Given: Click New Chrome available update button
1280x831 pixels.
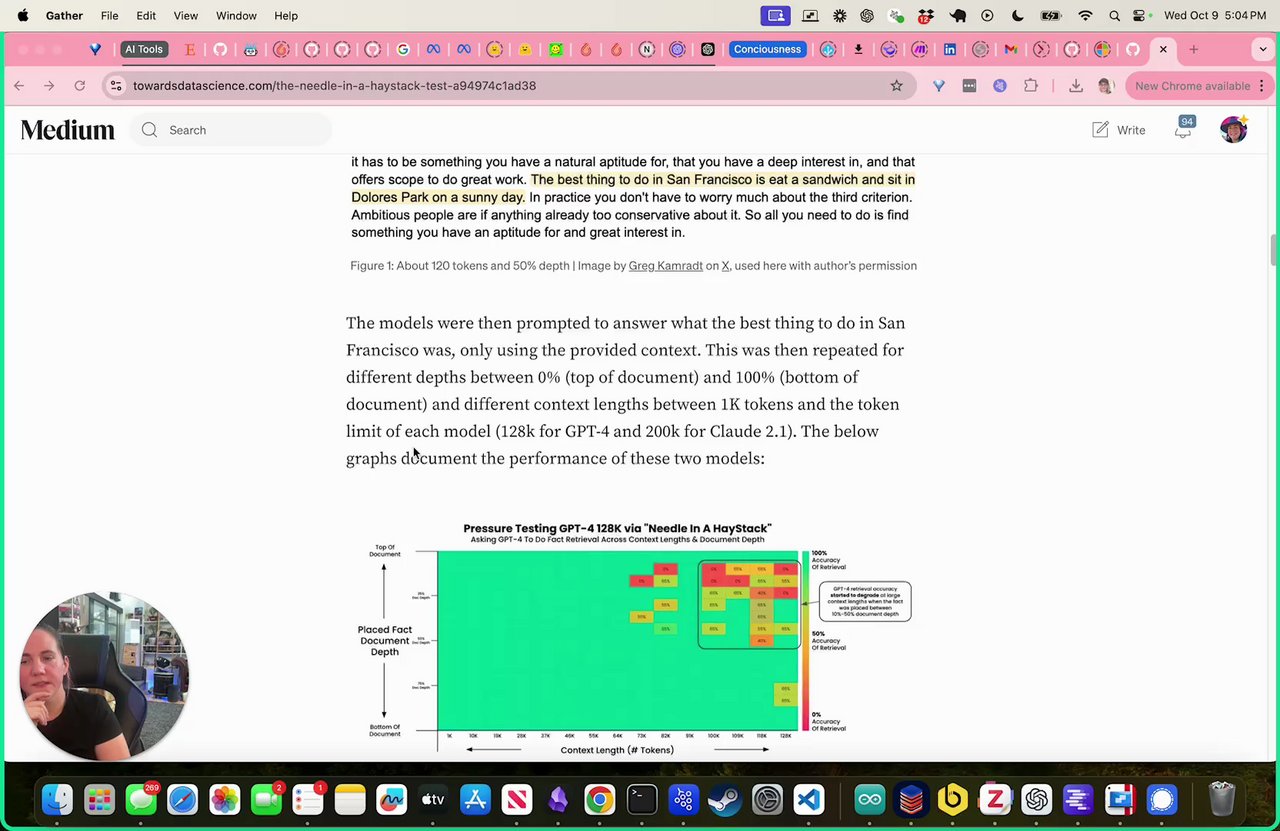Looking at the screenshot, I should click(x=1198, y=86).
